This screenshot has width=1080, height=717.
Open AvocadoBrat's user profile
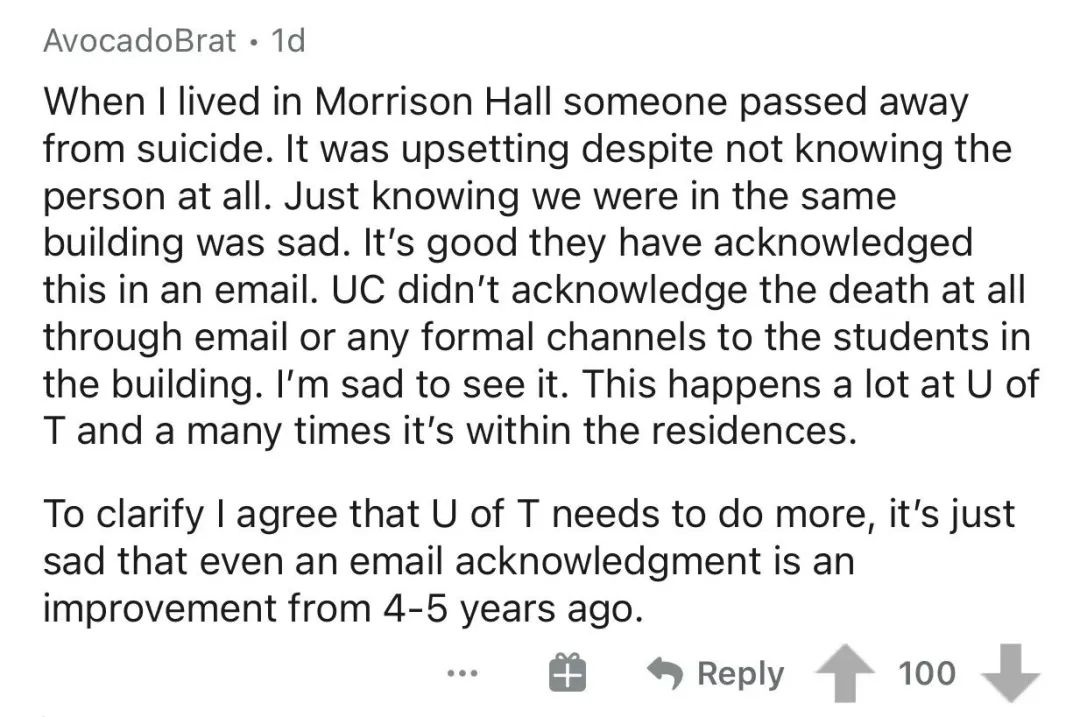(139, 41)
